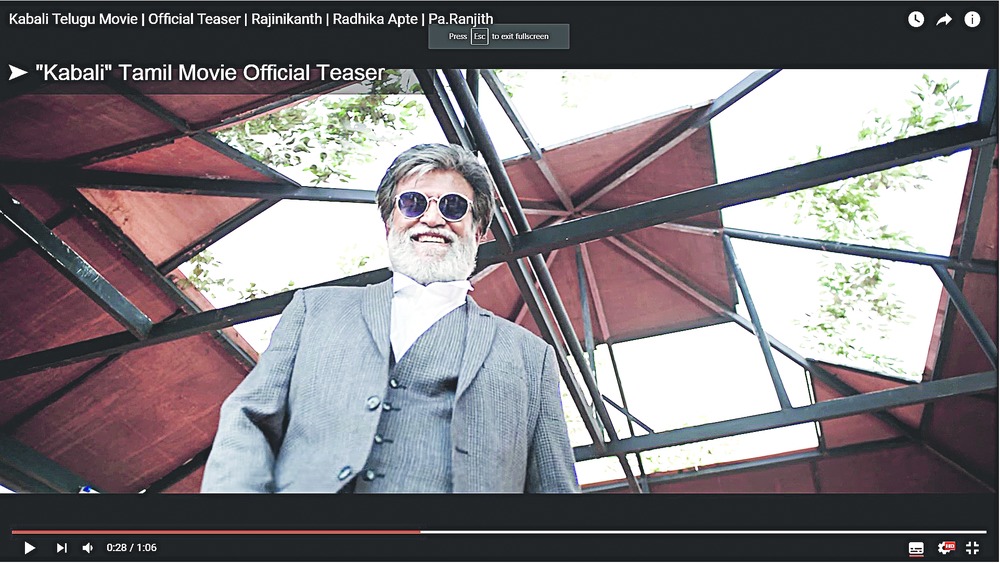The height and width of the screenshot is (563, 1000).
Task: Toggle subtitles/closed captions on
Action: point(916,548)
